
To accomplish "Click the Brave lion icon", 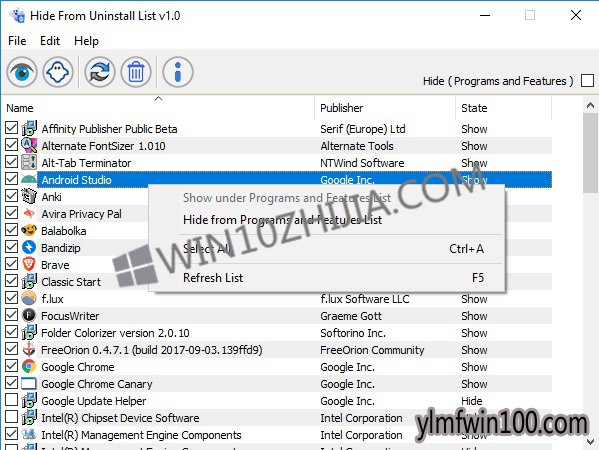I will 29,264.
